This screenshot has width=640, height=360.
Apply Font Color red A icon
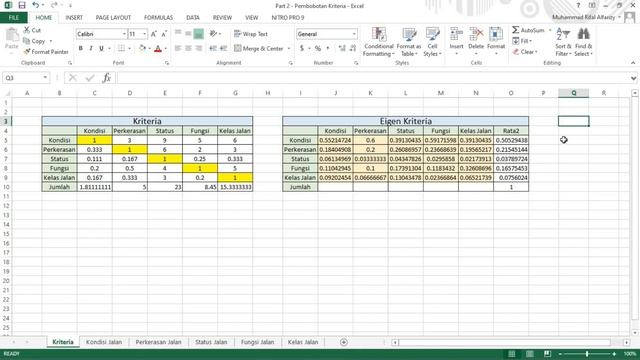point(158,48)
